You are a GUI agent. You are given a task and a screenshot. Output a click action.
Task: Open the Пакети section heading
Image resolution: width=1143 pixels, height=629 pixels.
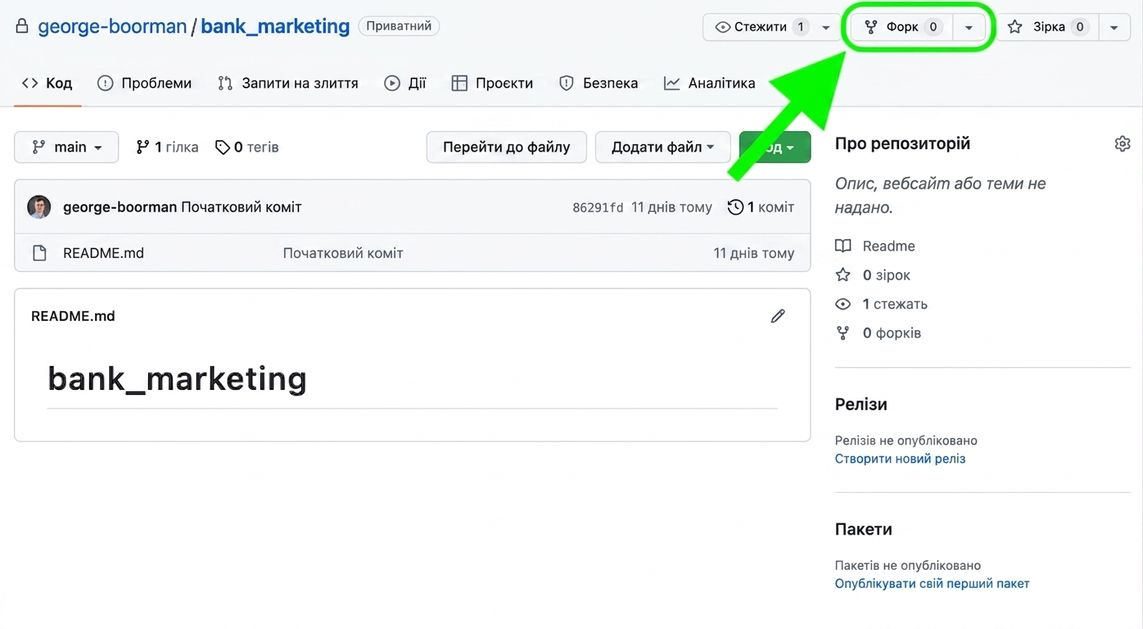(x=863, y=529)
